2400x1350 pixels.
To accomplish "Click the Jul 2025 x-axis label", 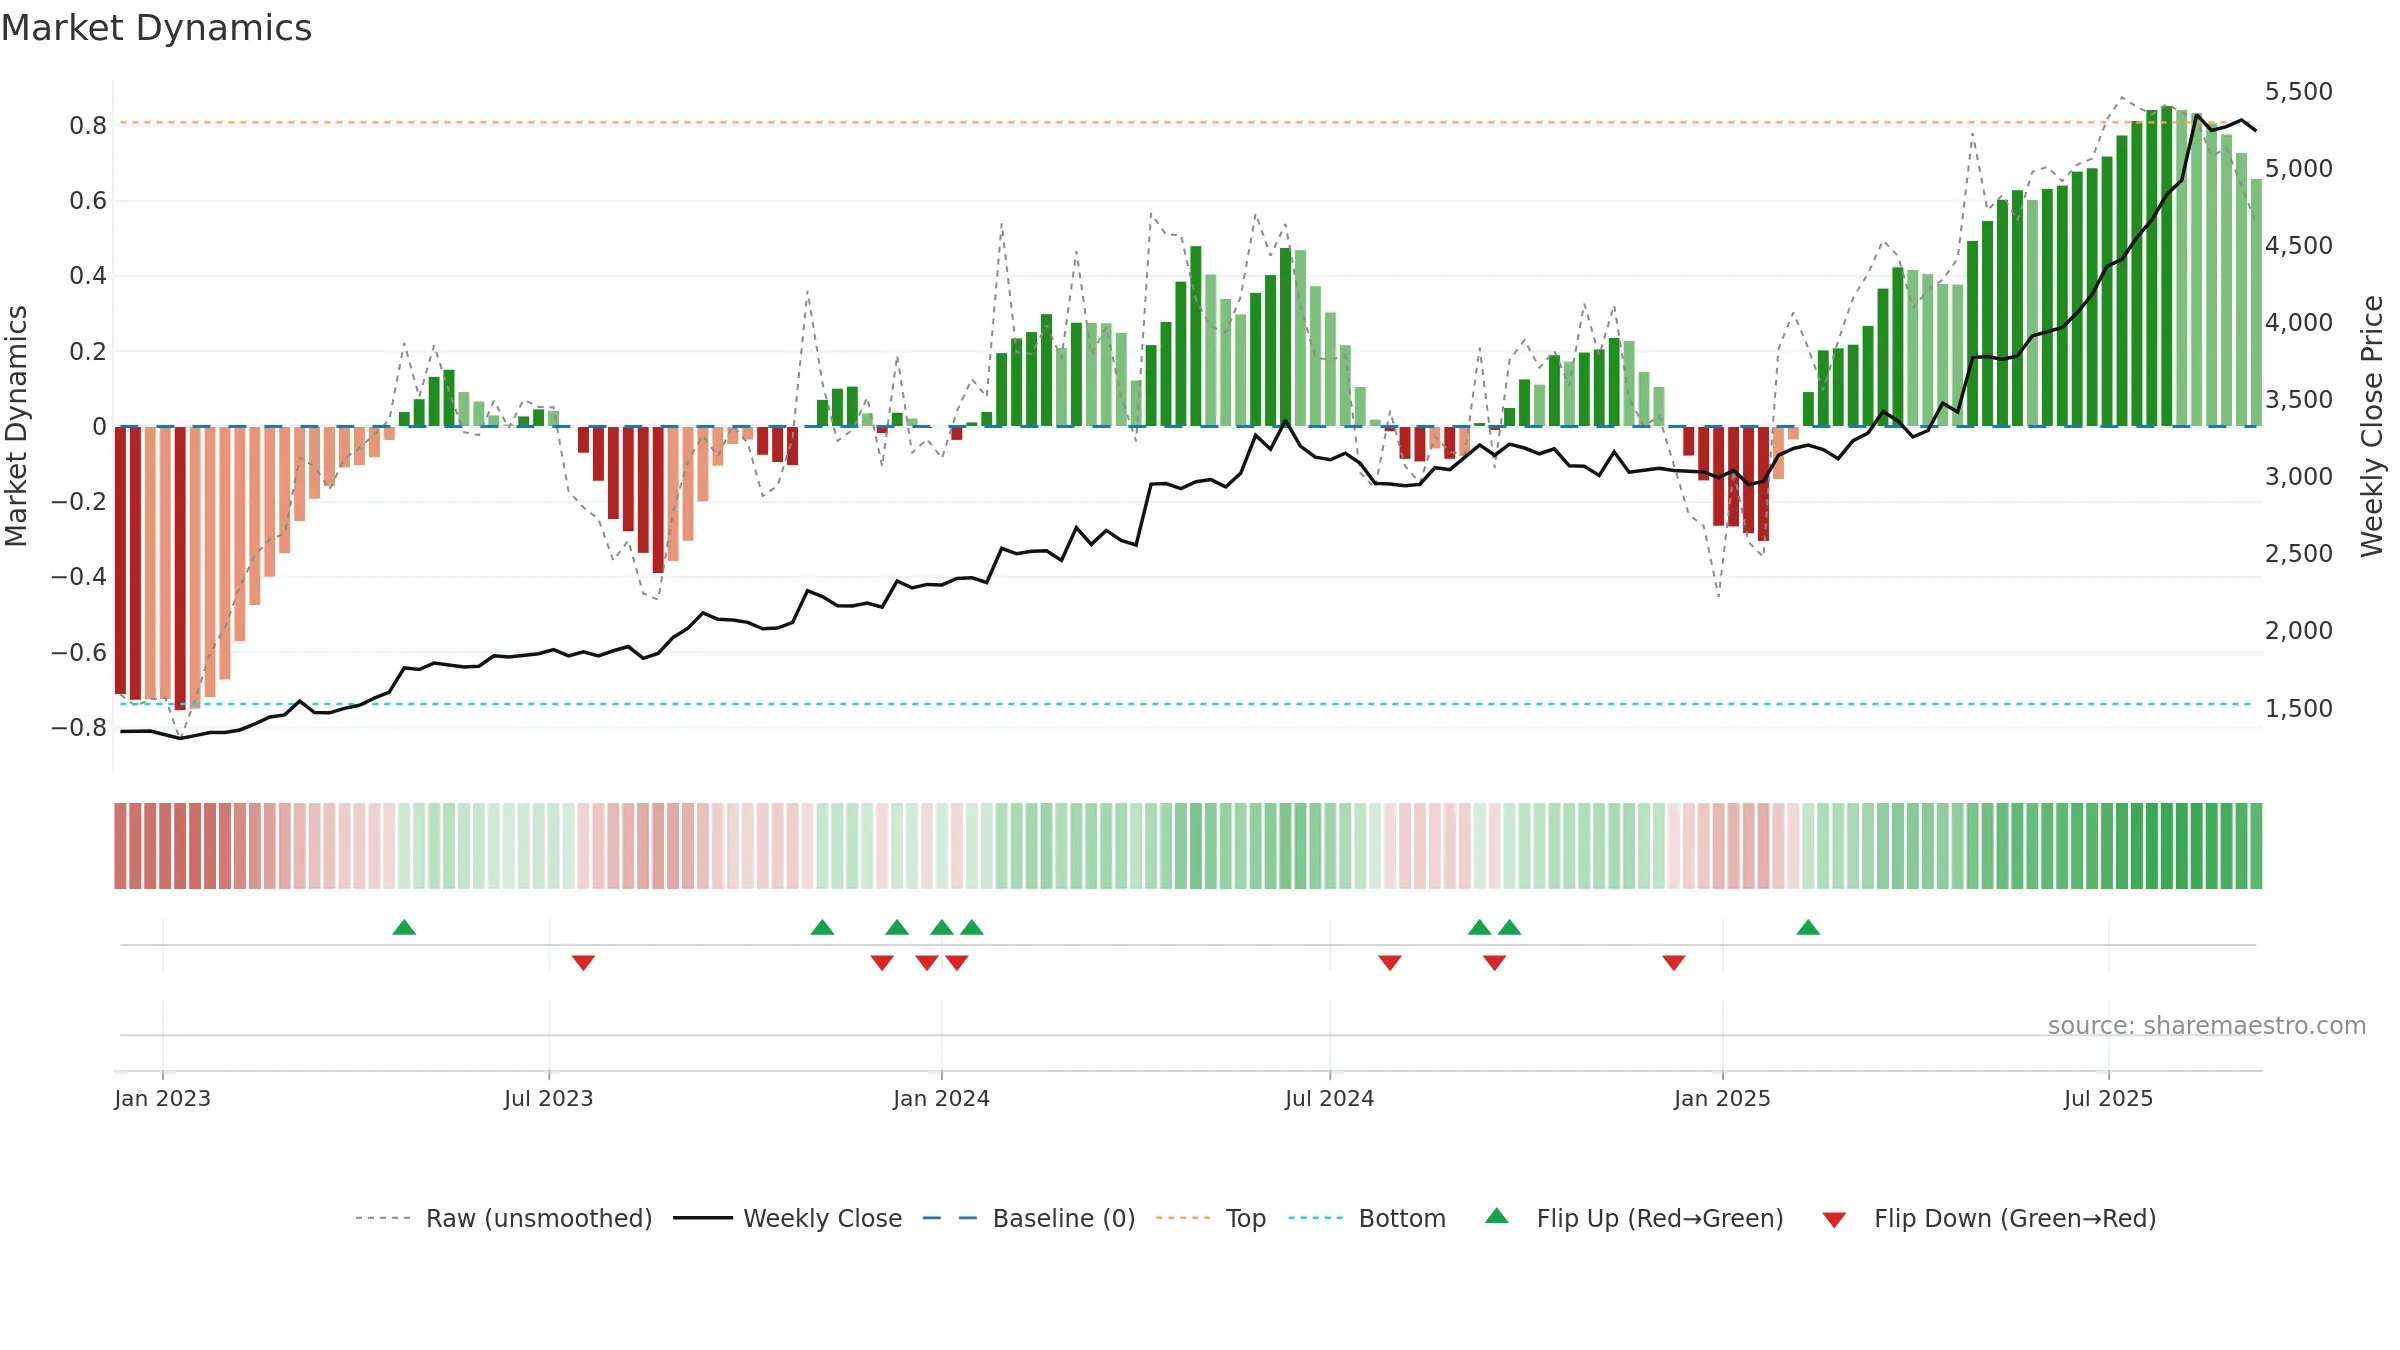I will point(2108,1098).
